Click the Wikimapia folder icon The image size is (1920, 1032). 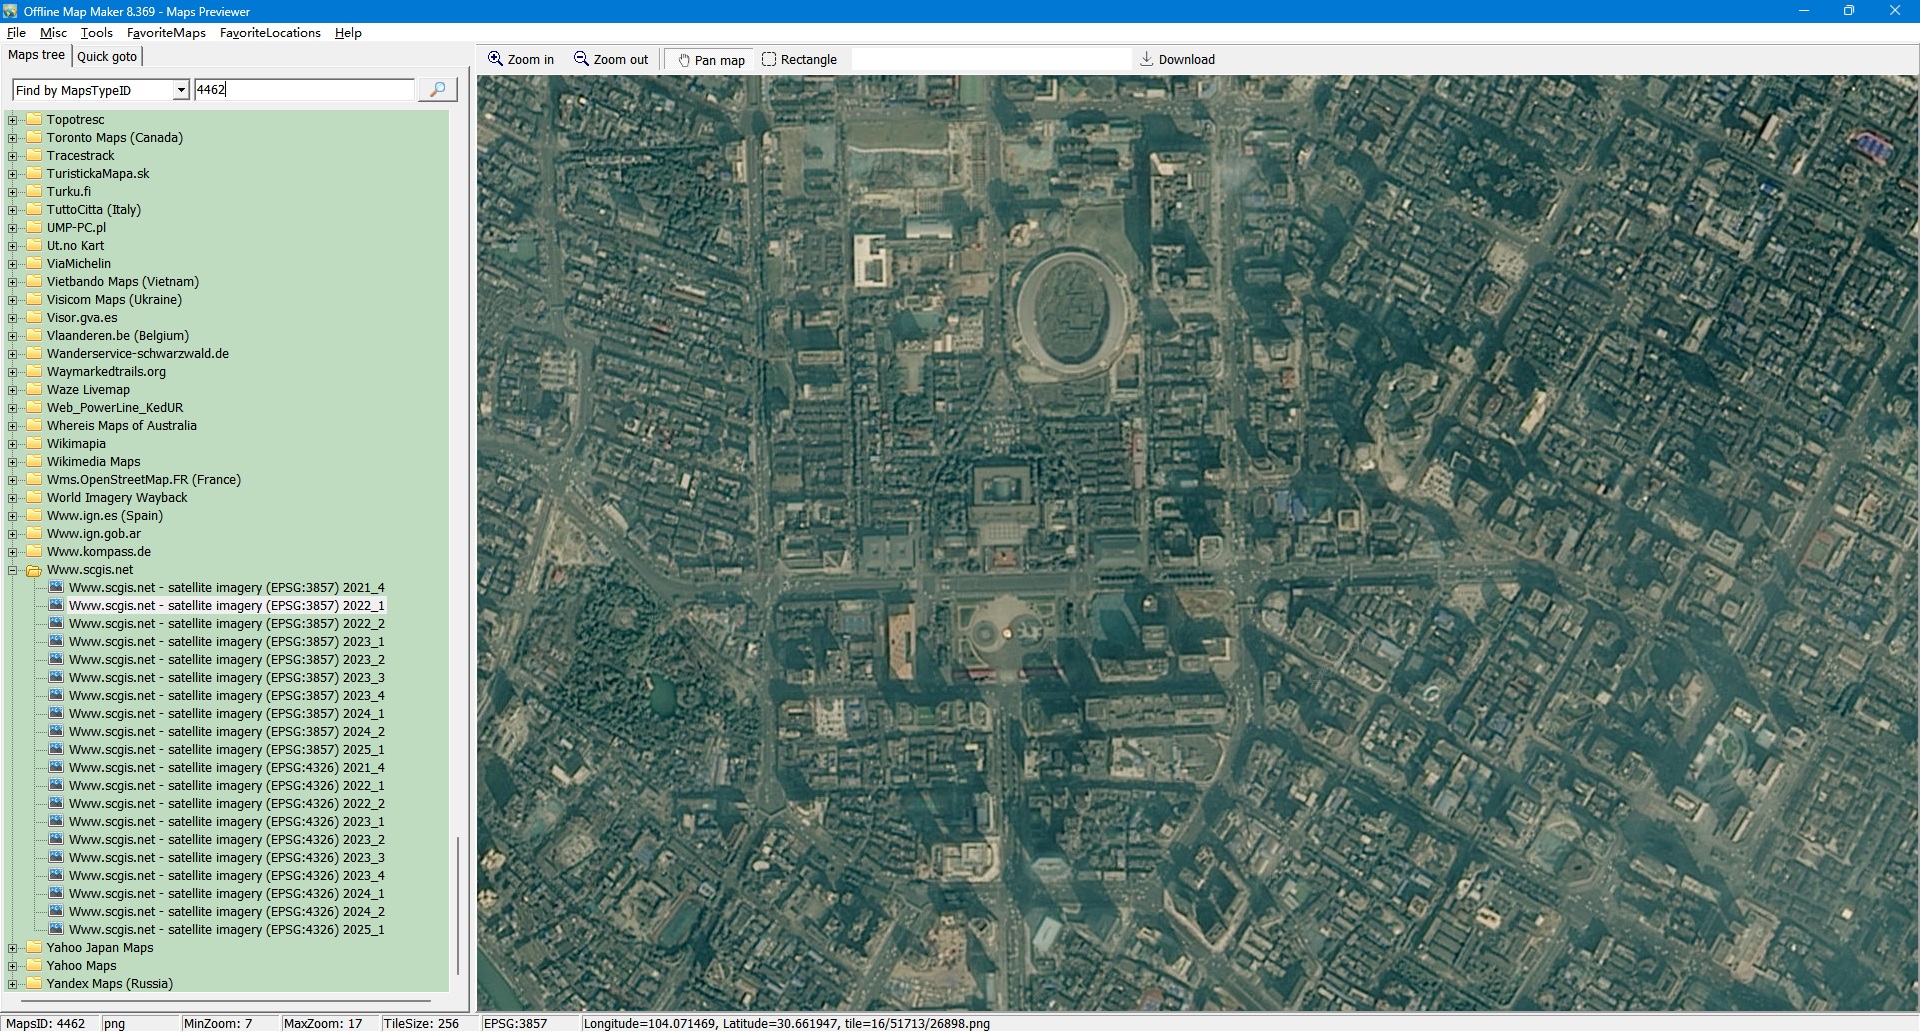pos(34,444)
